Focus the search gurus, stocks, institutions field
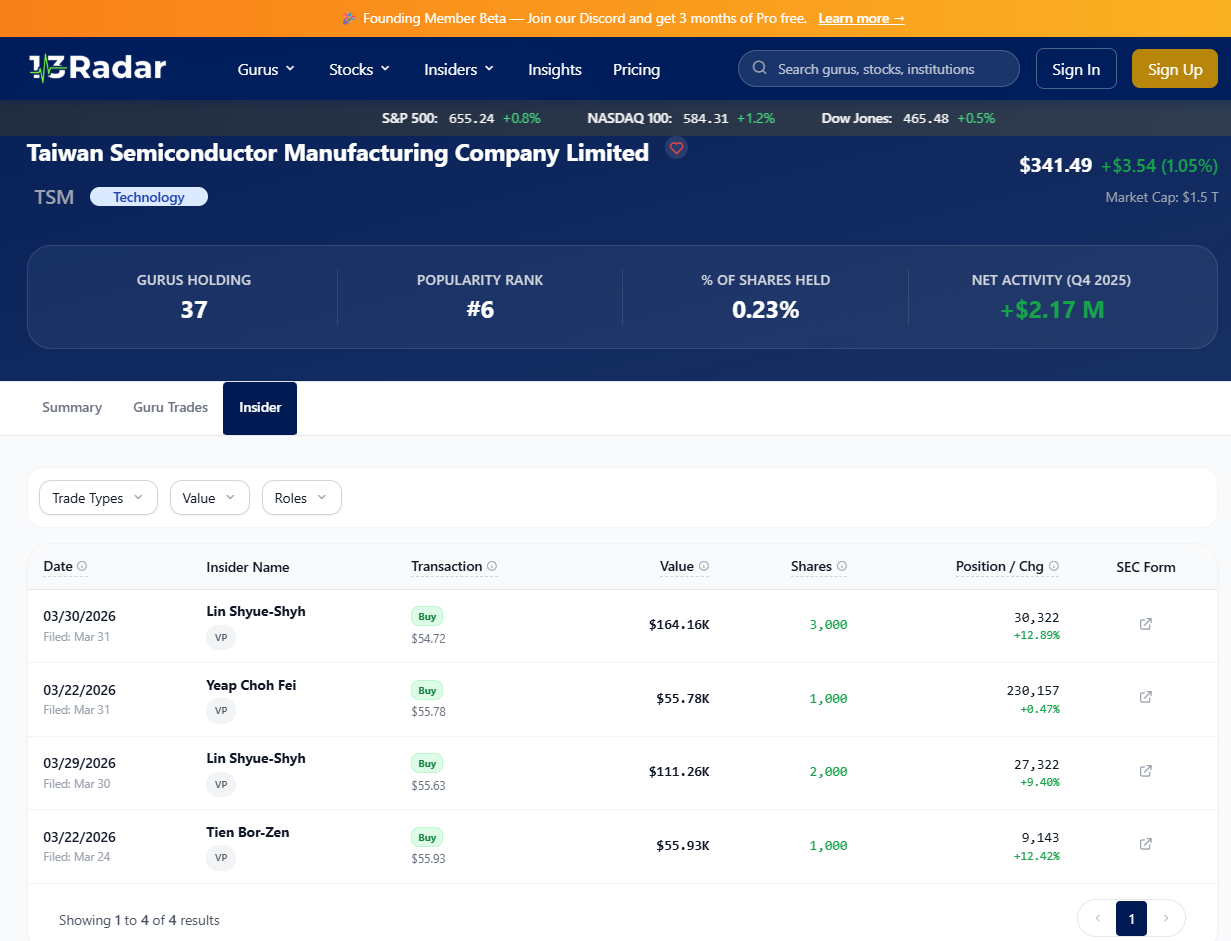This screenshot has height=941, width=1231. tap(878, 69)
